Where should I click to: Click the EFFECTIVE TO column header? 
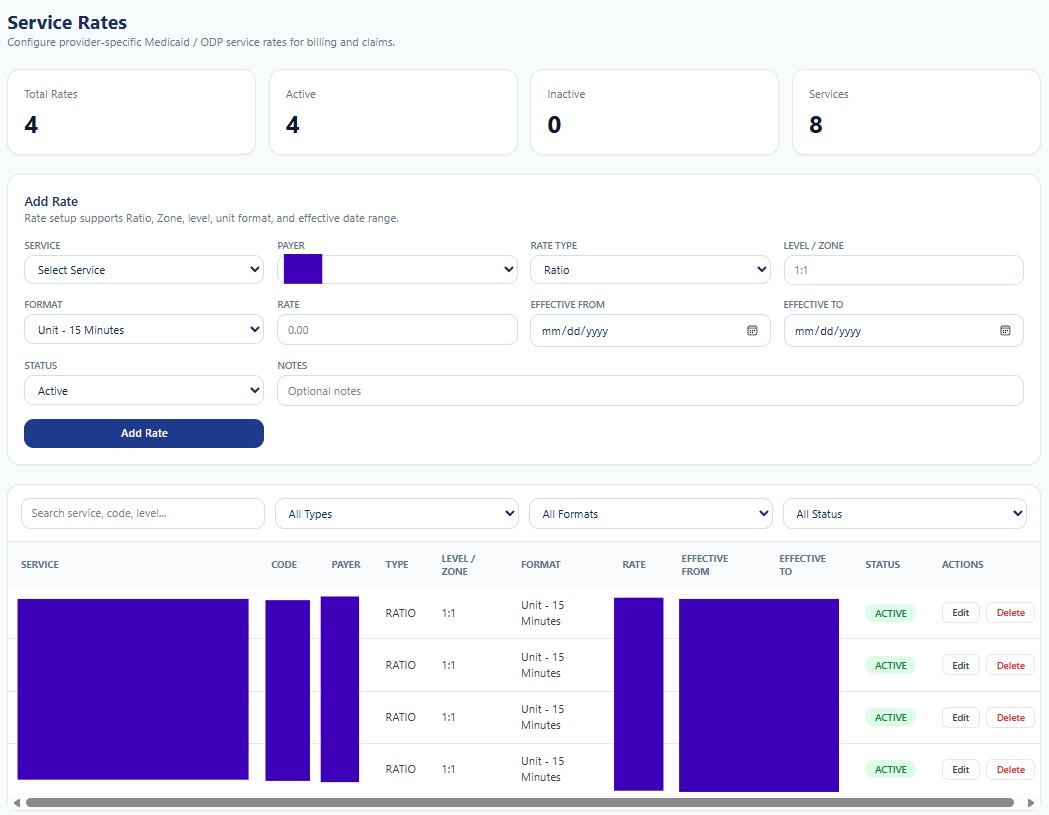click(x=802, y=565)
